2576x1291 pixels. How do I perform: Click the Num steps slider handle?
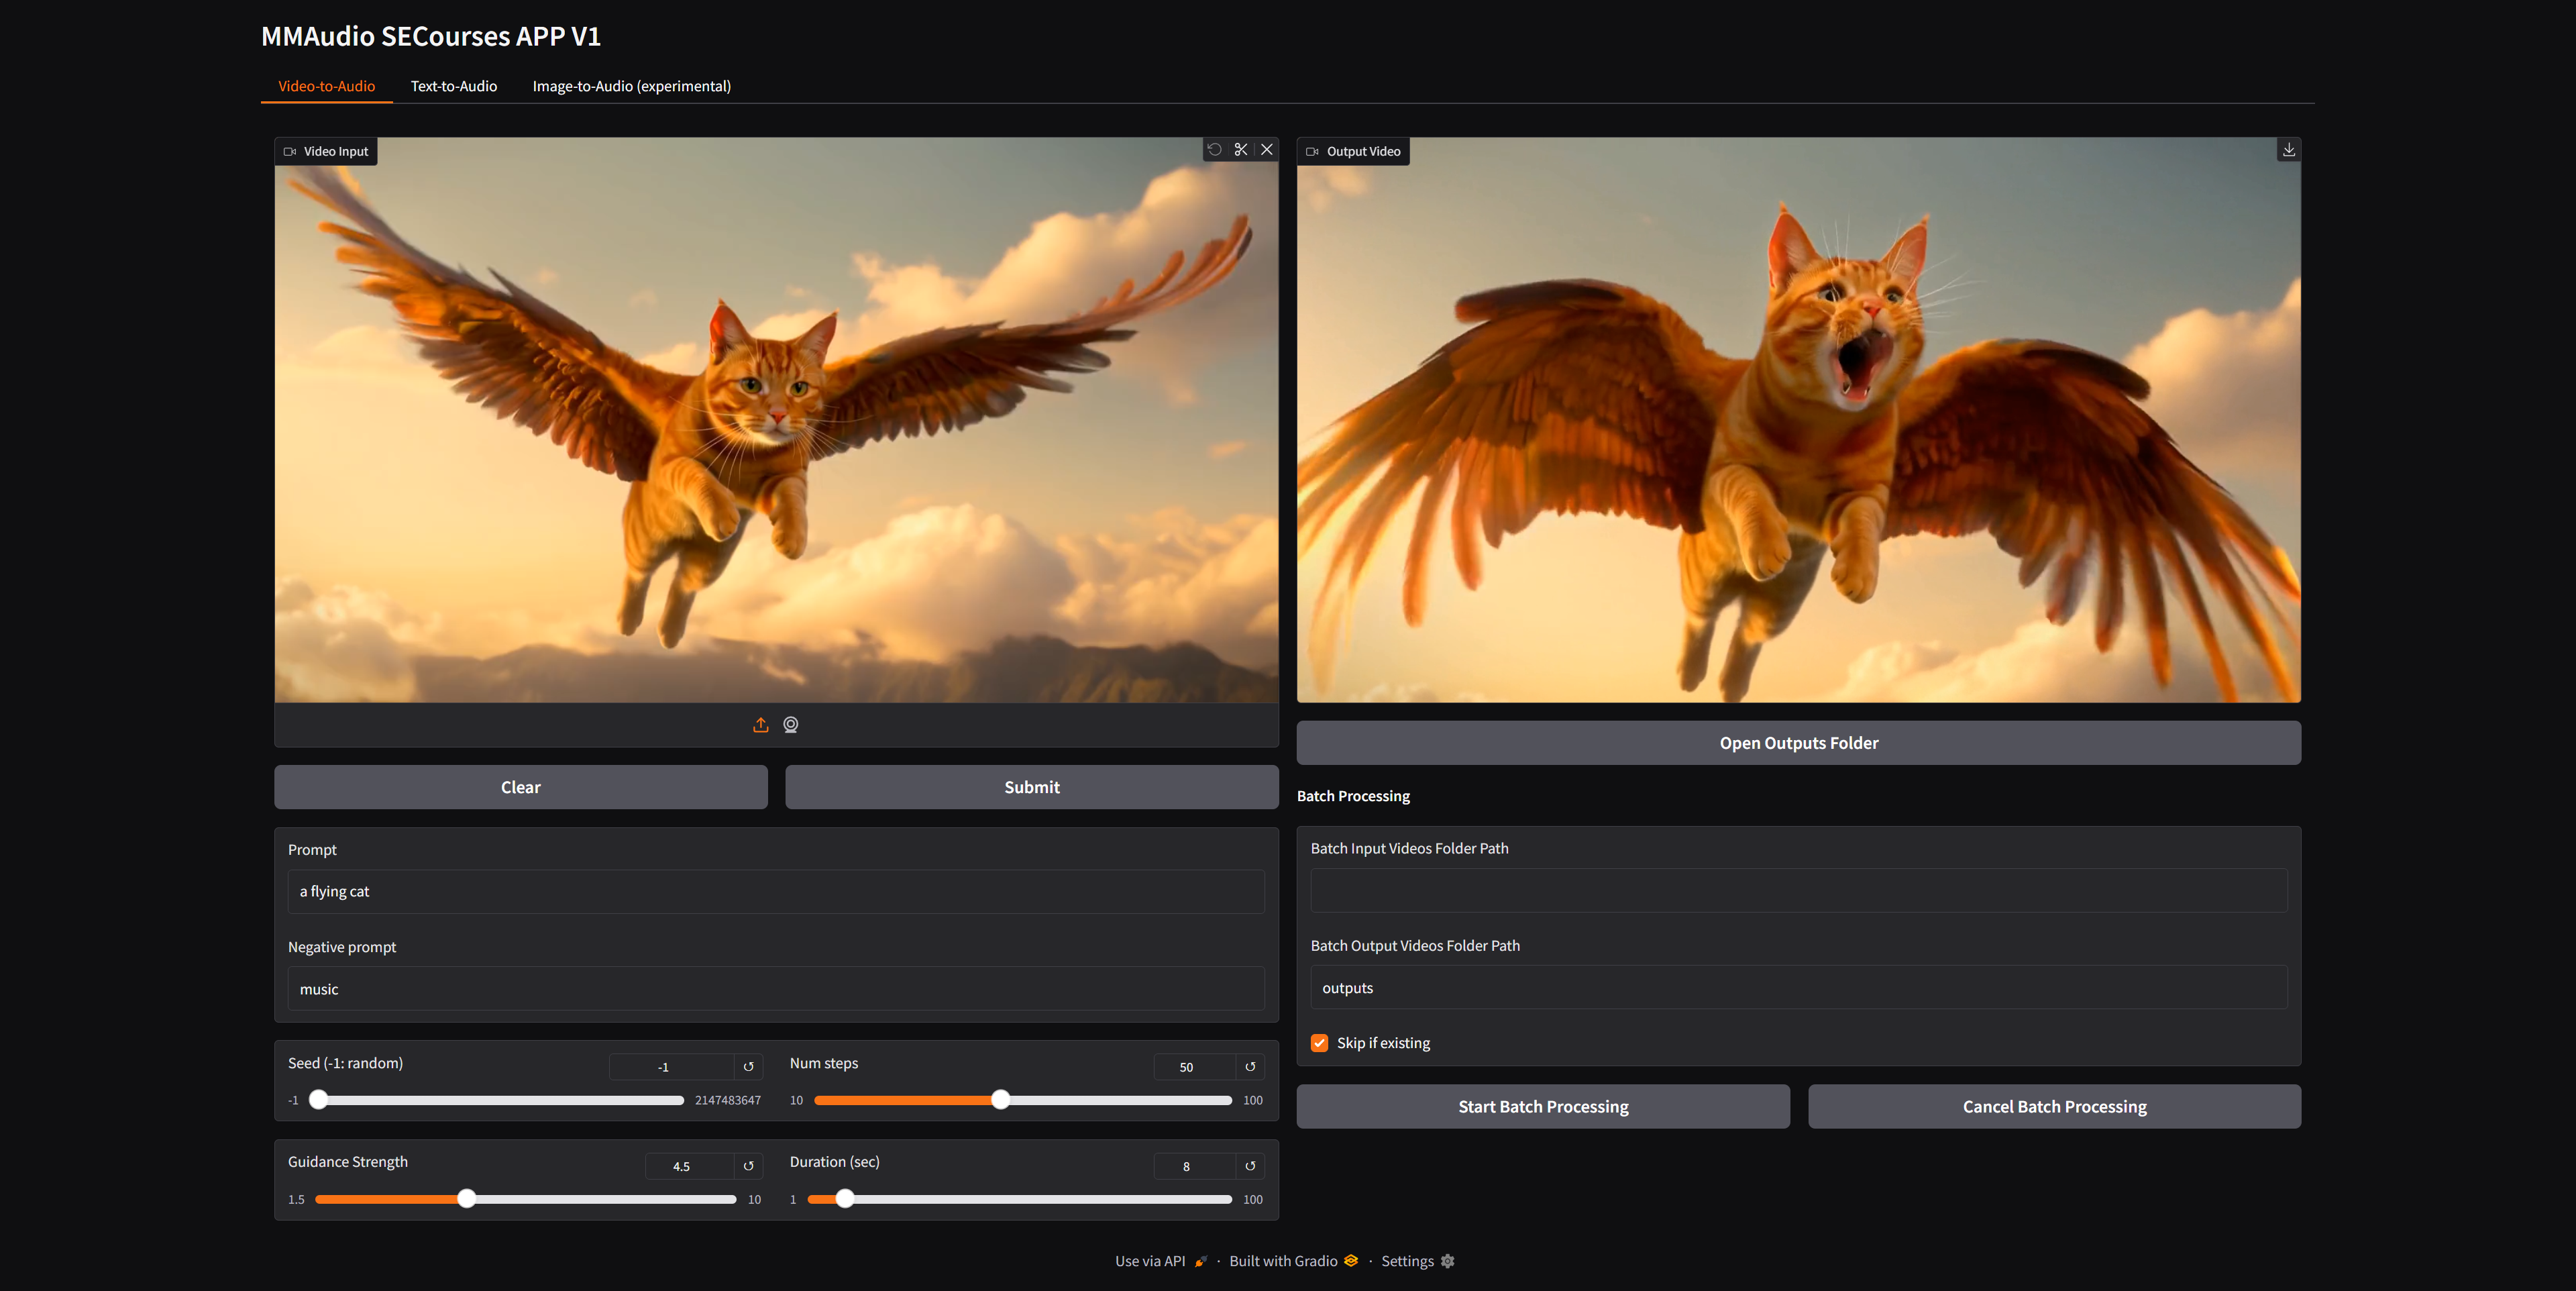pos(1000,1100)
